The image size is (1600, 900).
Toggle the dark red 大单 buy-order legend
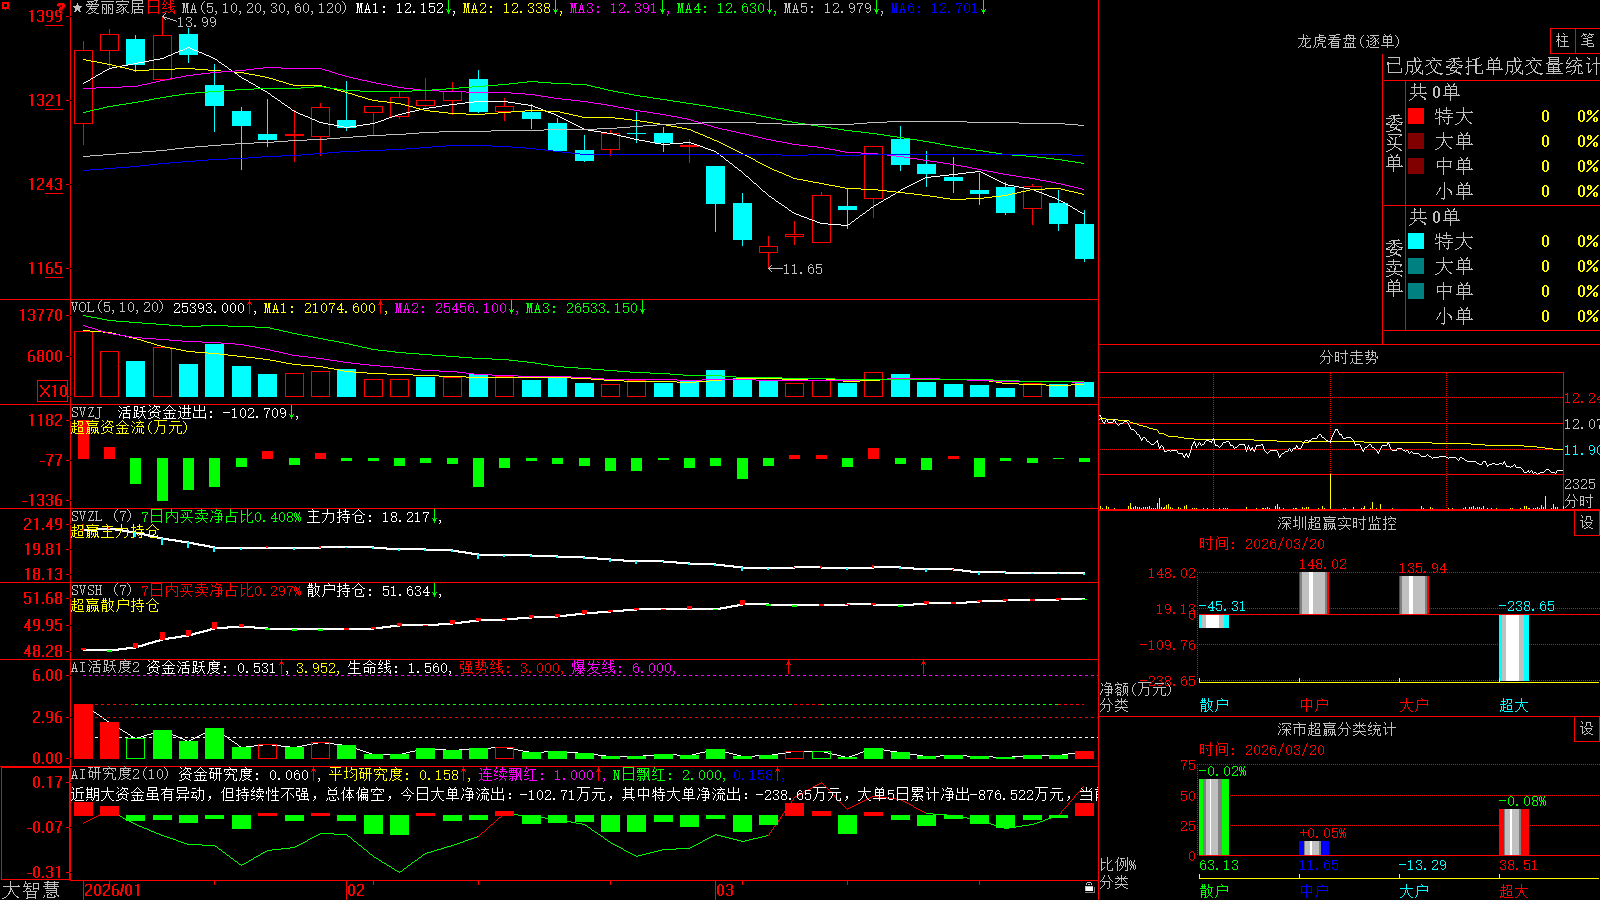click(x=1416, y=141)
